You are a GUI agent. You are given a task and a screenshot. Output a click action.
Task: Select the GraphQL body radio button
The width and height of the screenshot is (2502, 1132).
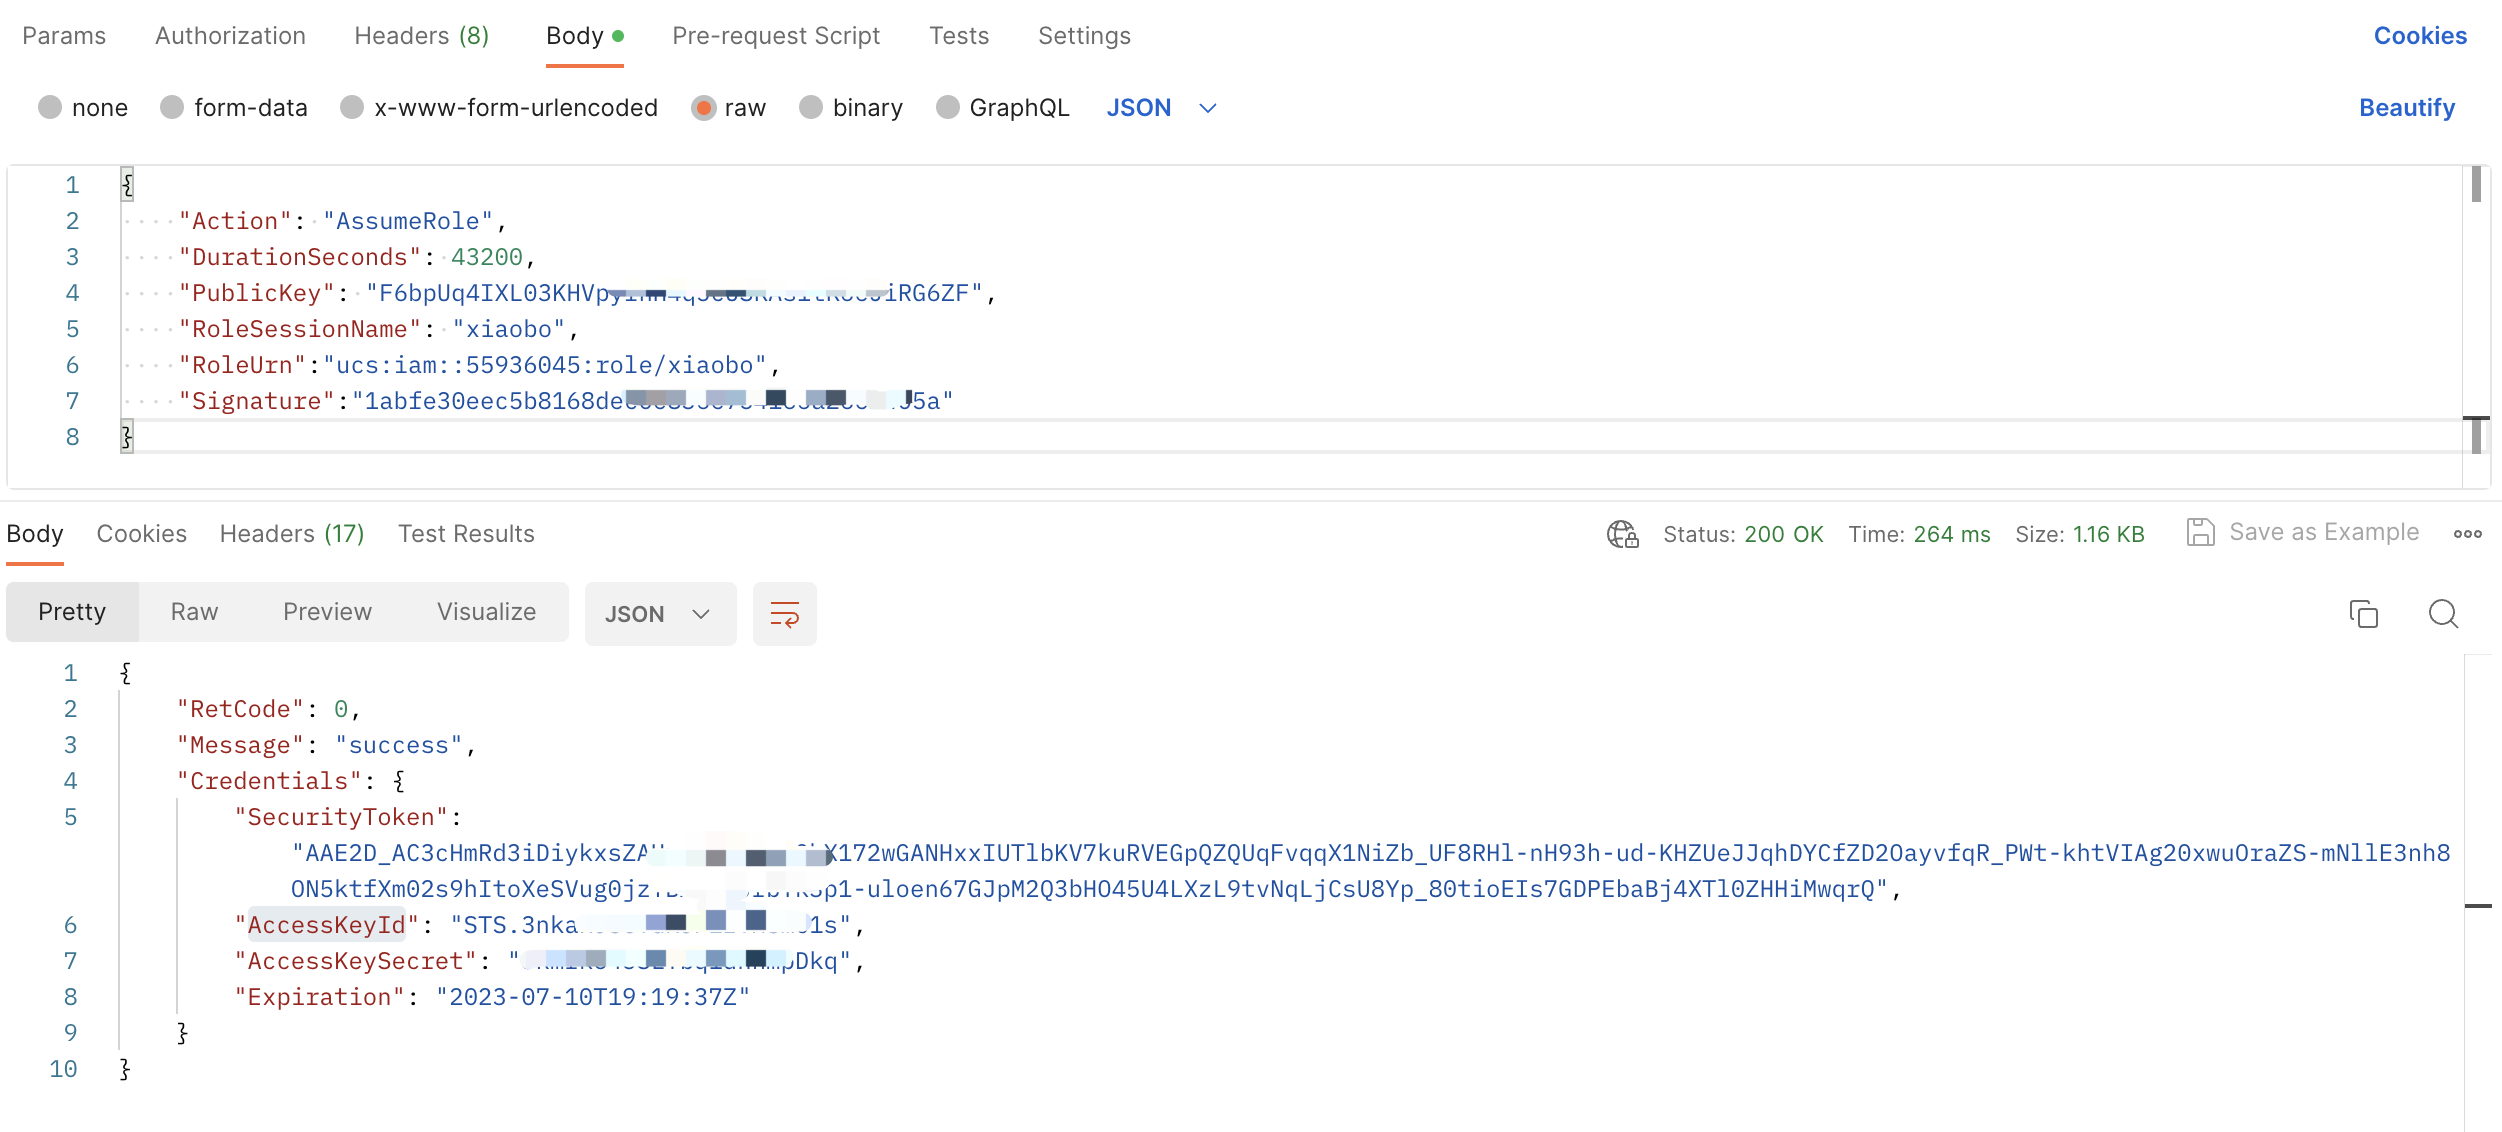point(947,108)
